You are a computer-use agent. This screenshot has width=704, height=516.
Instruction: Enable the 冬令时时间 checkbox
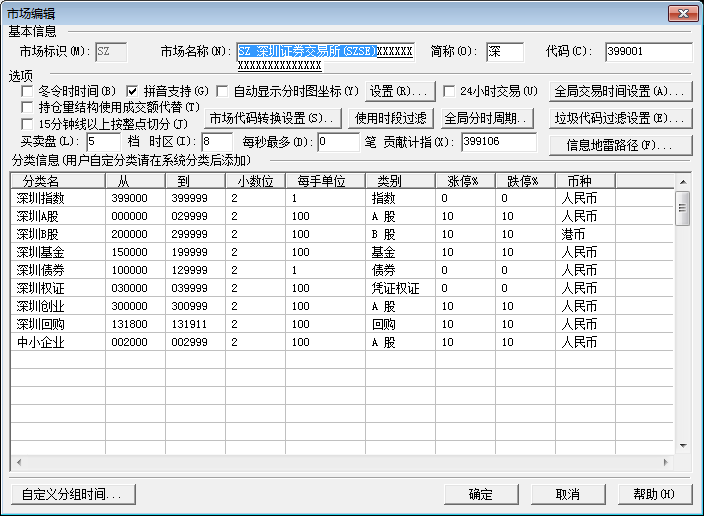point(28,91)
